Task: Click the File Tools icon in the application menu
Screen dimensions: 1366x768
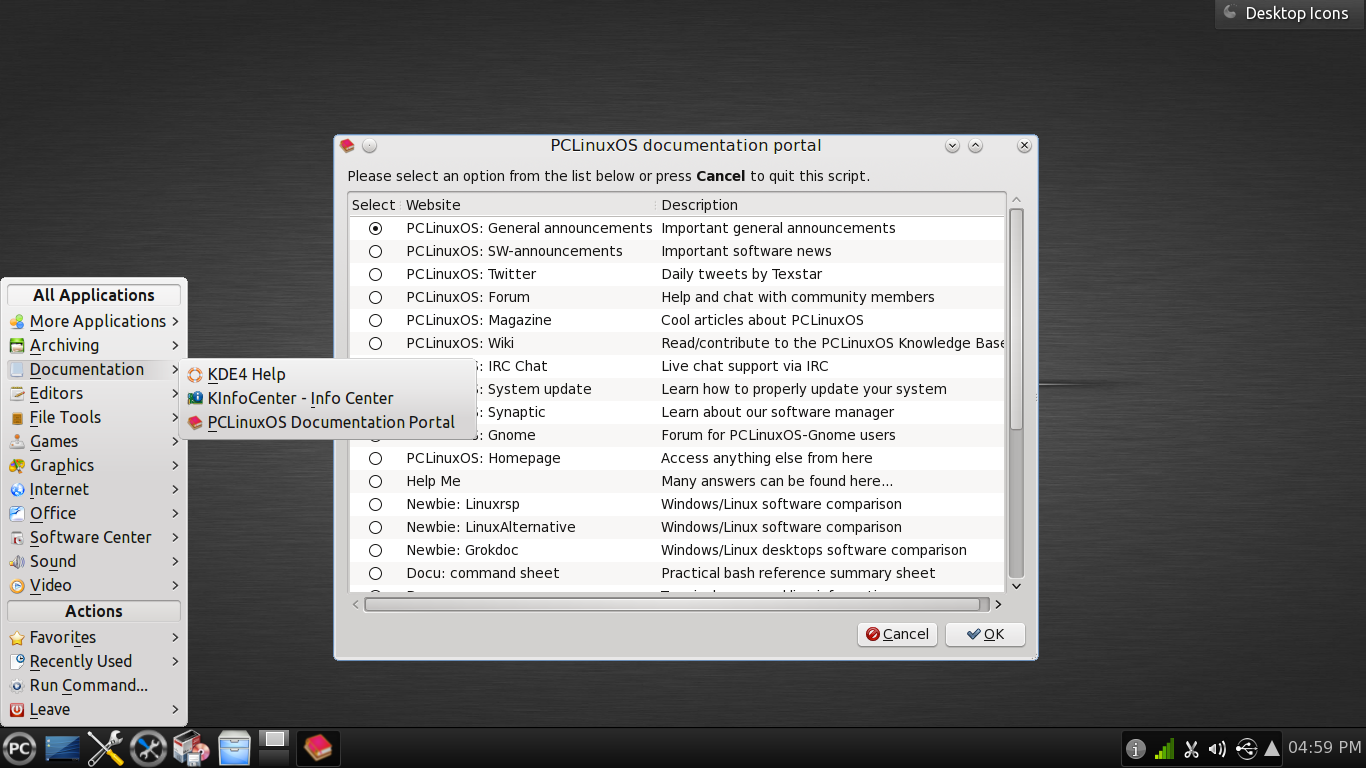Action: pyautogui.click(x=17, y=418)
